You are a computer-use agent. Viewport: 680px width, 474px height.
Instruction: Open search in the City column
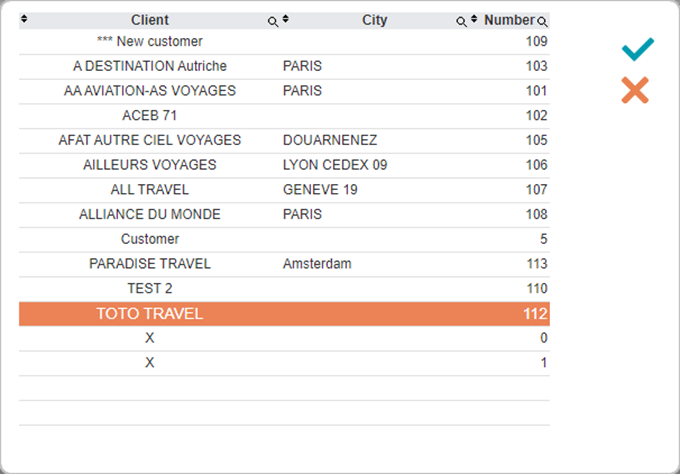461,22
